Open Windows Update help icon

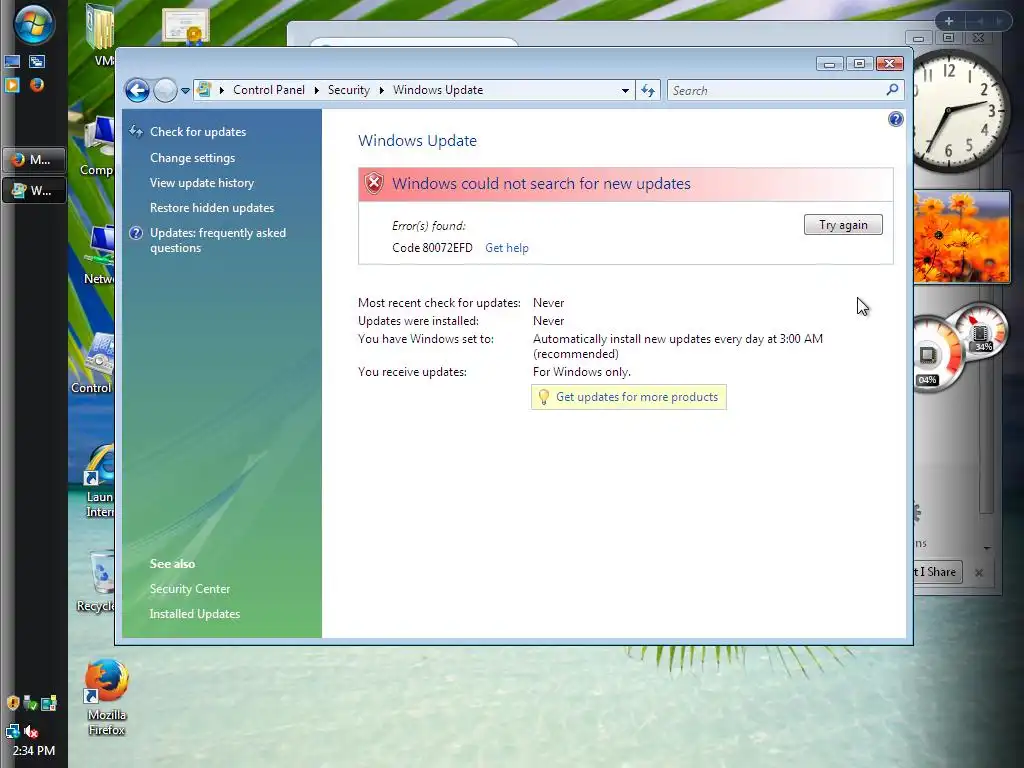click(895, 119)
